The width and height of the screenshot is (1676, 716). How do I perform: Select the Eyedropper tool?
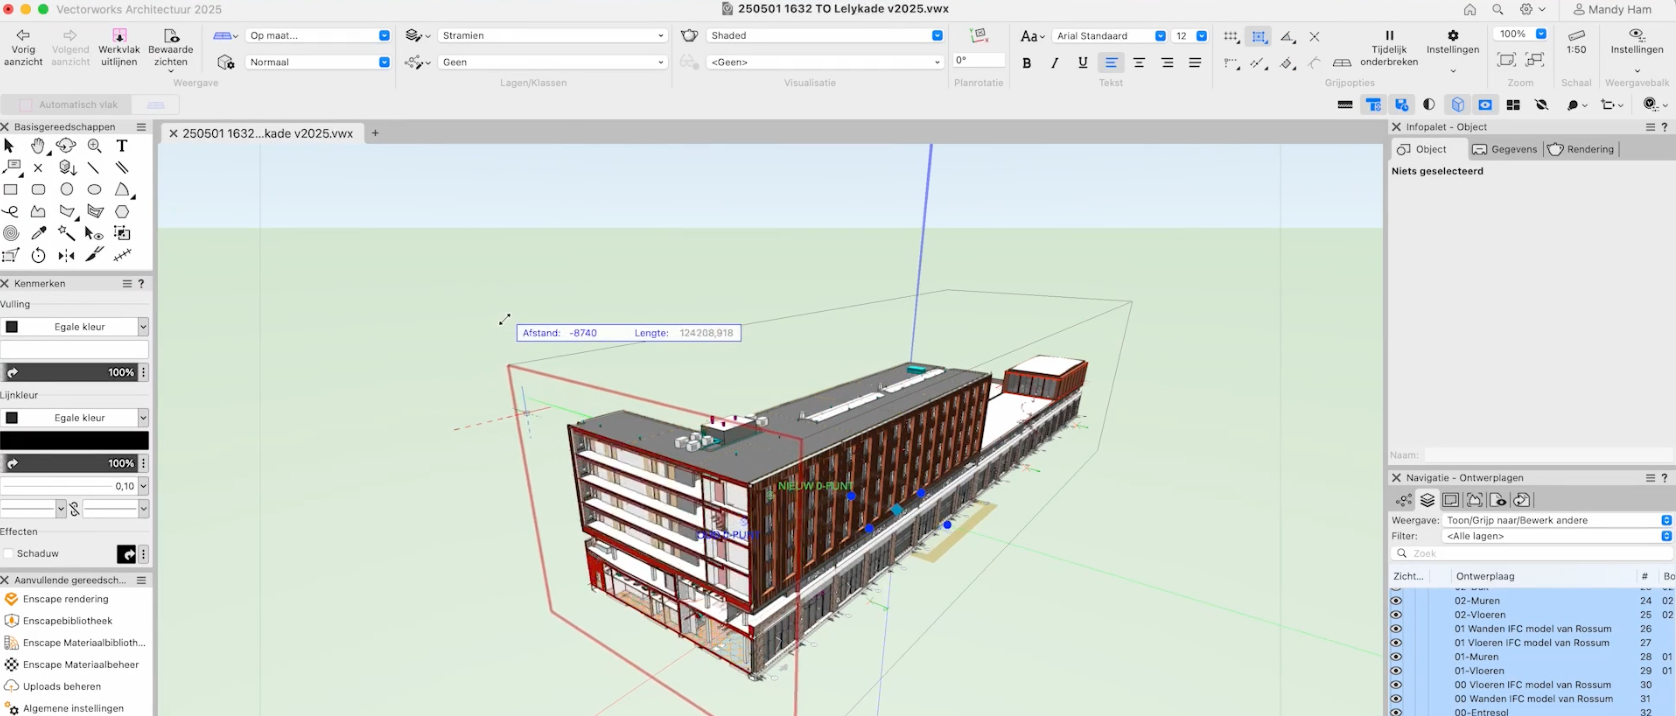pos(38,233)
